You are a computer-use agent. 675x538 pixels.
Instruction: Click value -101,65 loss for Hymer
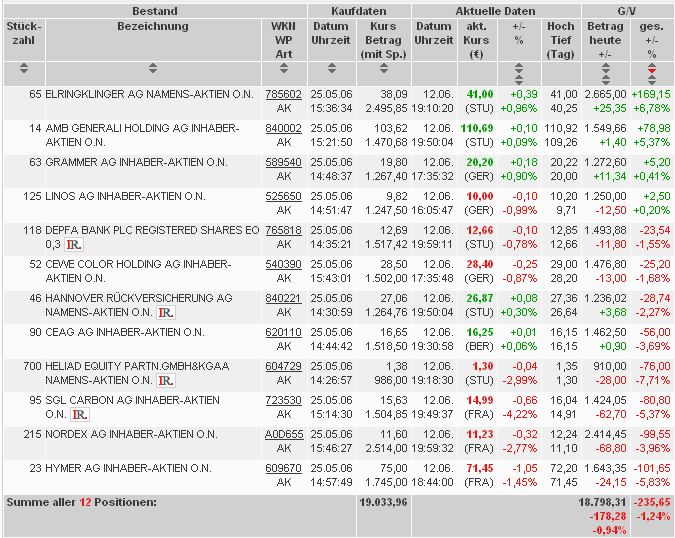[652, 468]
